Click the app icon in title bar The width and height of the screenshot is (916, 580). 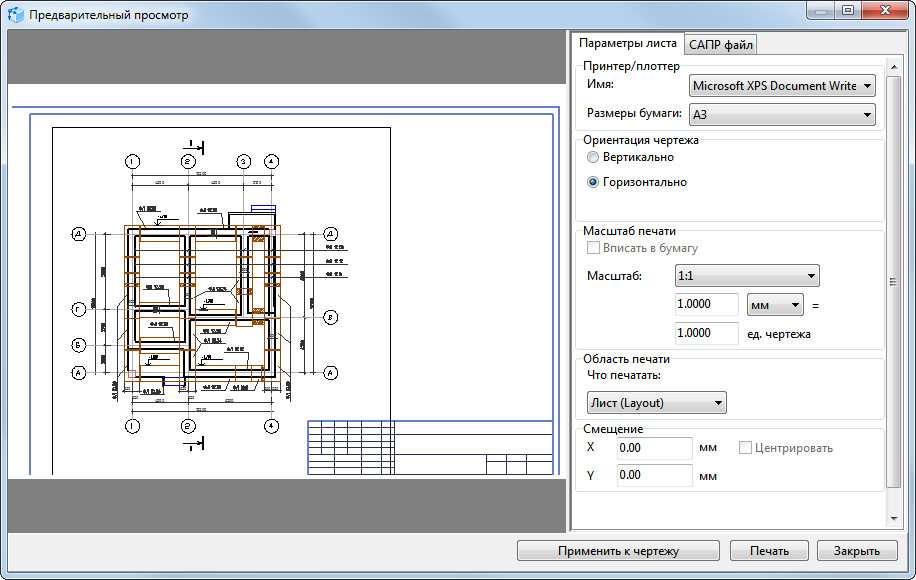point(16,16)
